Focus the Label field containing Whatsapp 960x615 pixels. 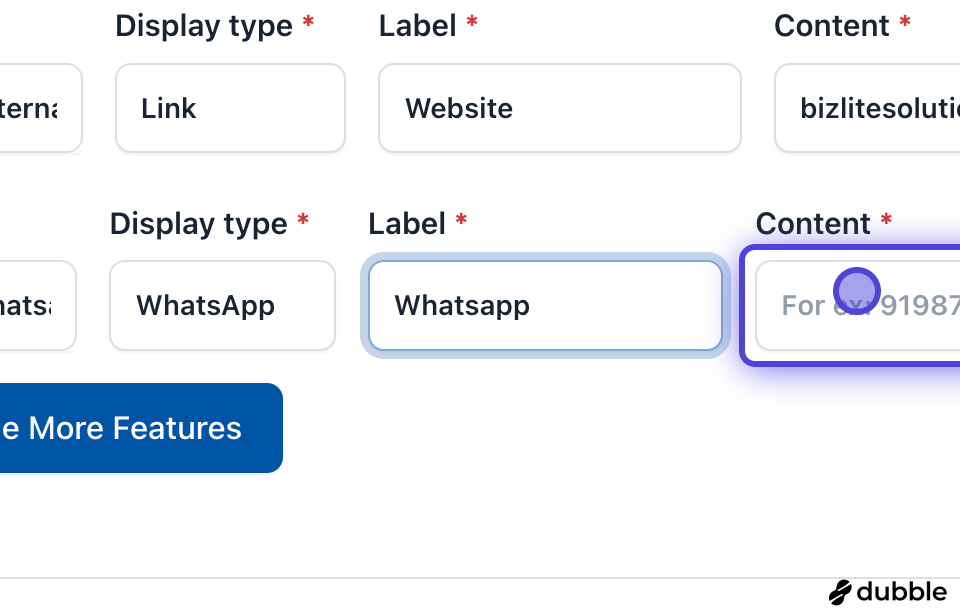tap(545, 305)
